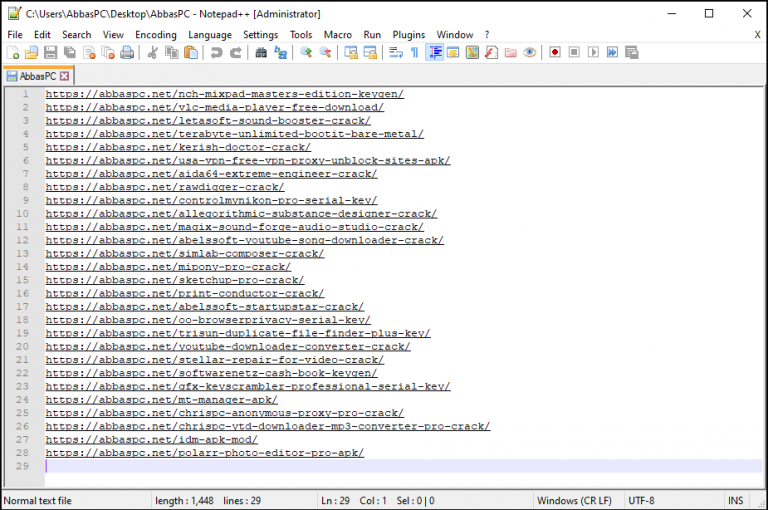
Task: Open Find with the binoculars icon
Action: tap(261, 52)
